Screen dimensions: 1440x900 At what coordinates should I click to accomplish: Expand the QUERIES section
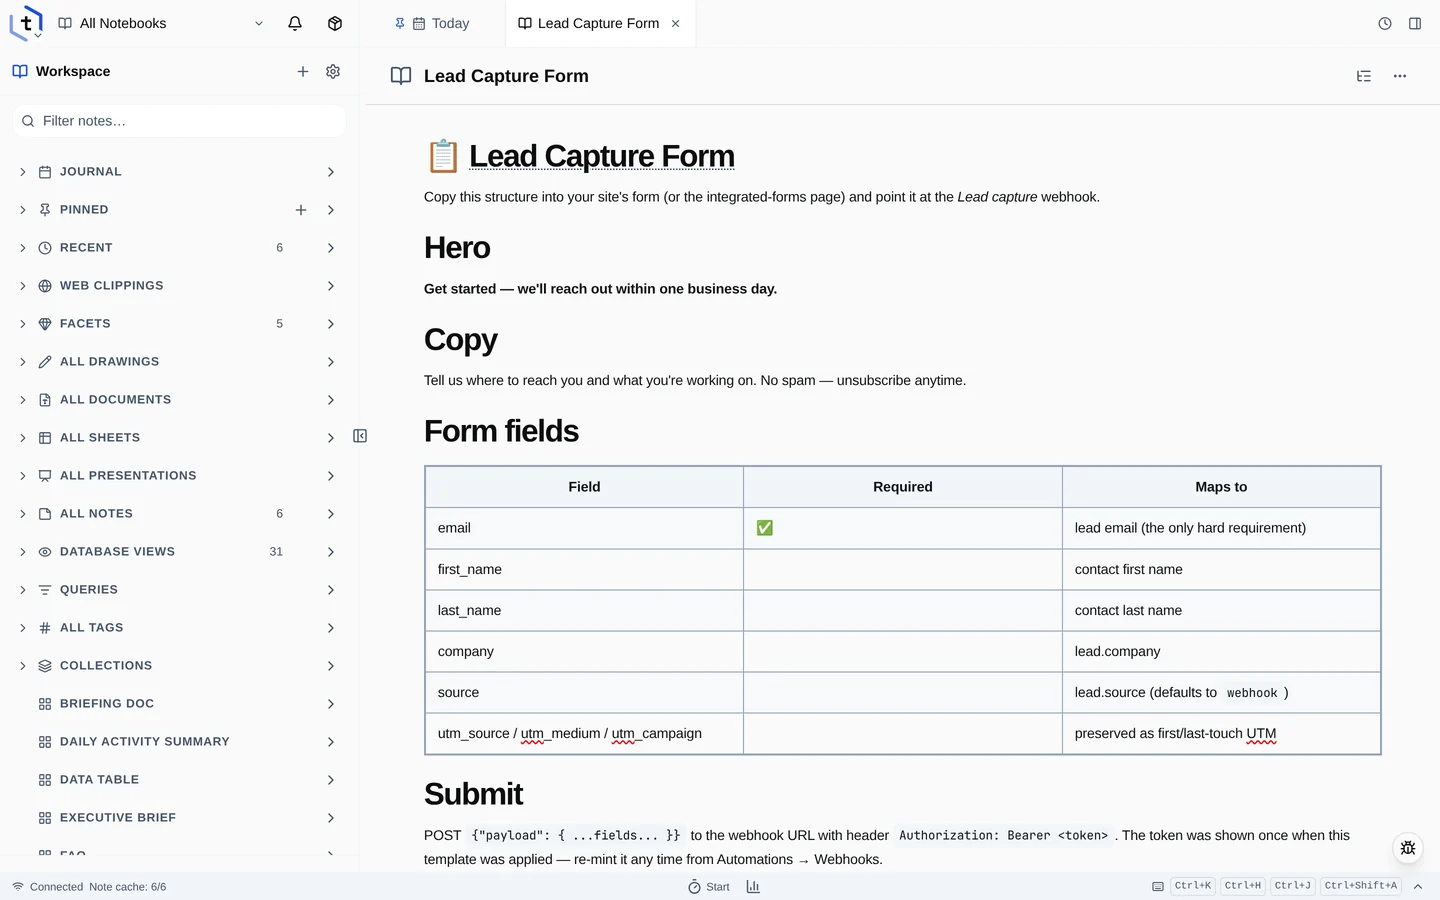tap(23, 590)
